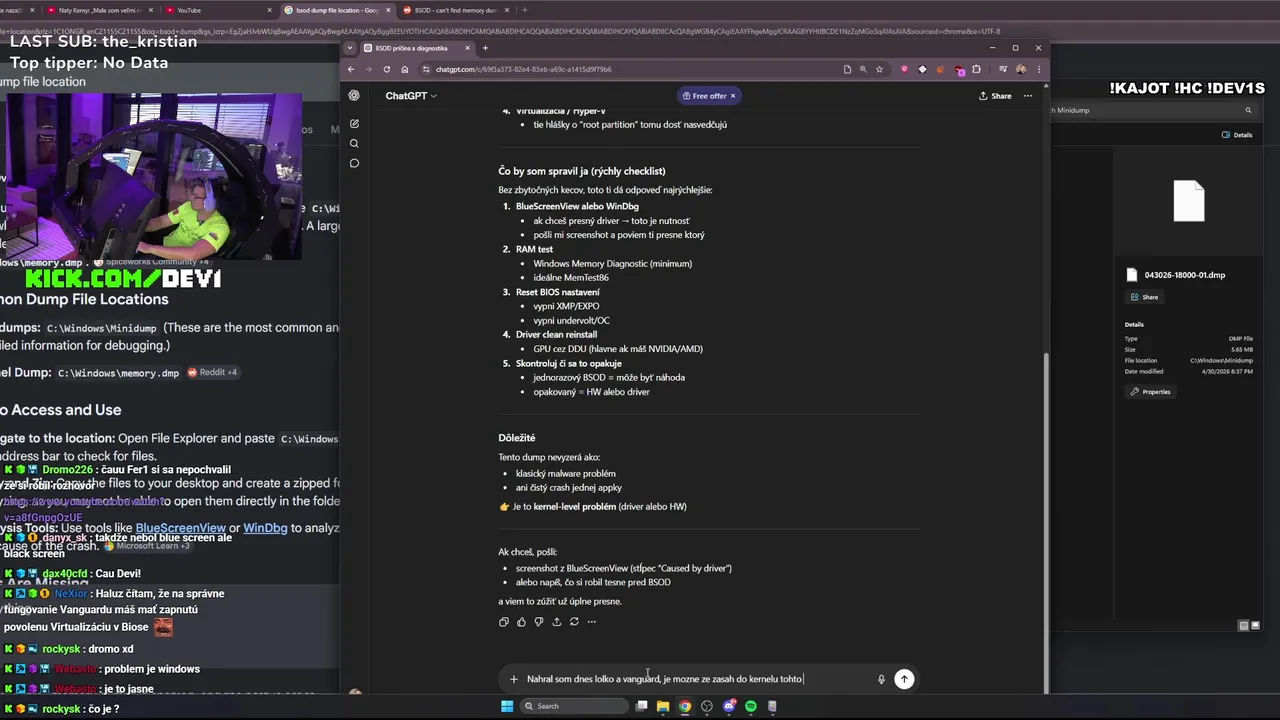Share the ChatGPT conversation
The height and width of the screenshot is (720, 1280).
995,96
